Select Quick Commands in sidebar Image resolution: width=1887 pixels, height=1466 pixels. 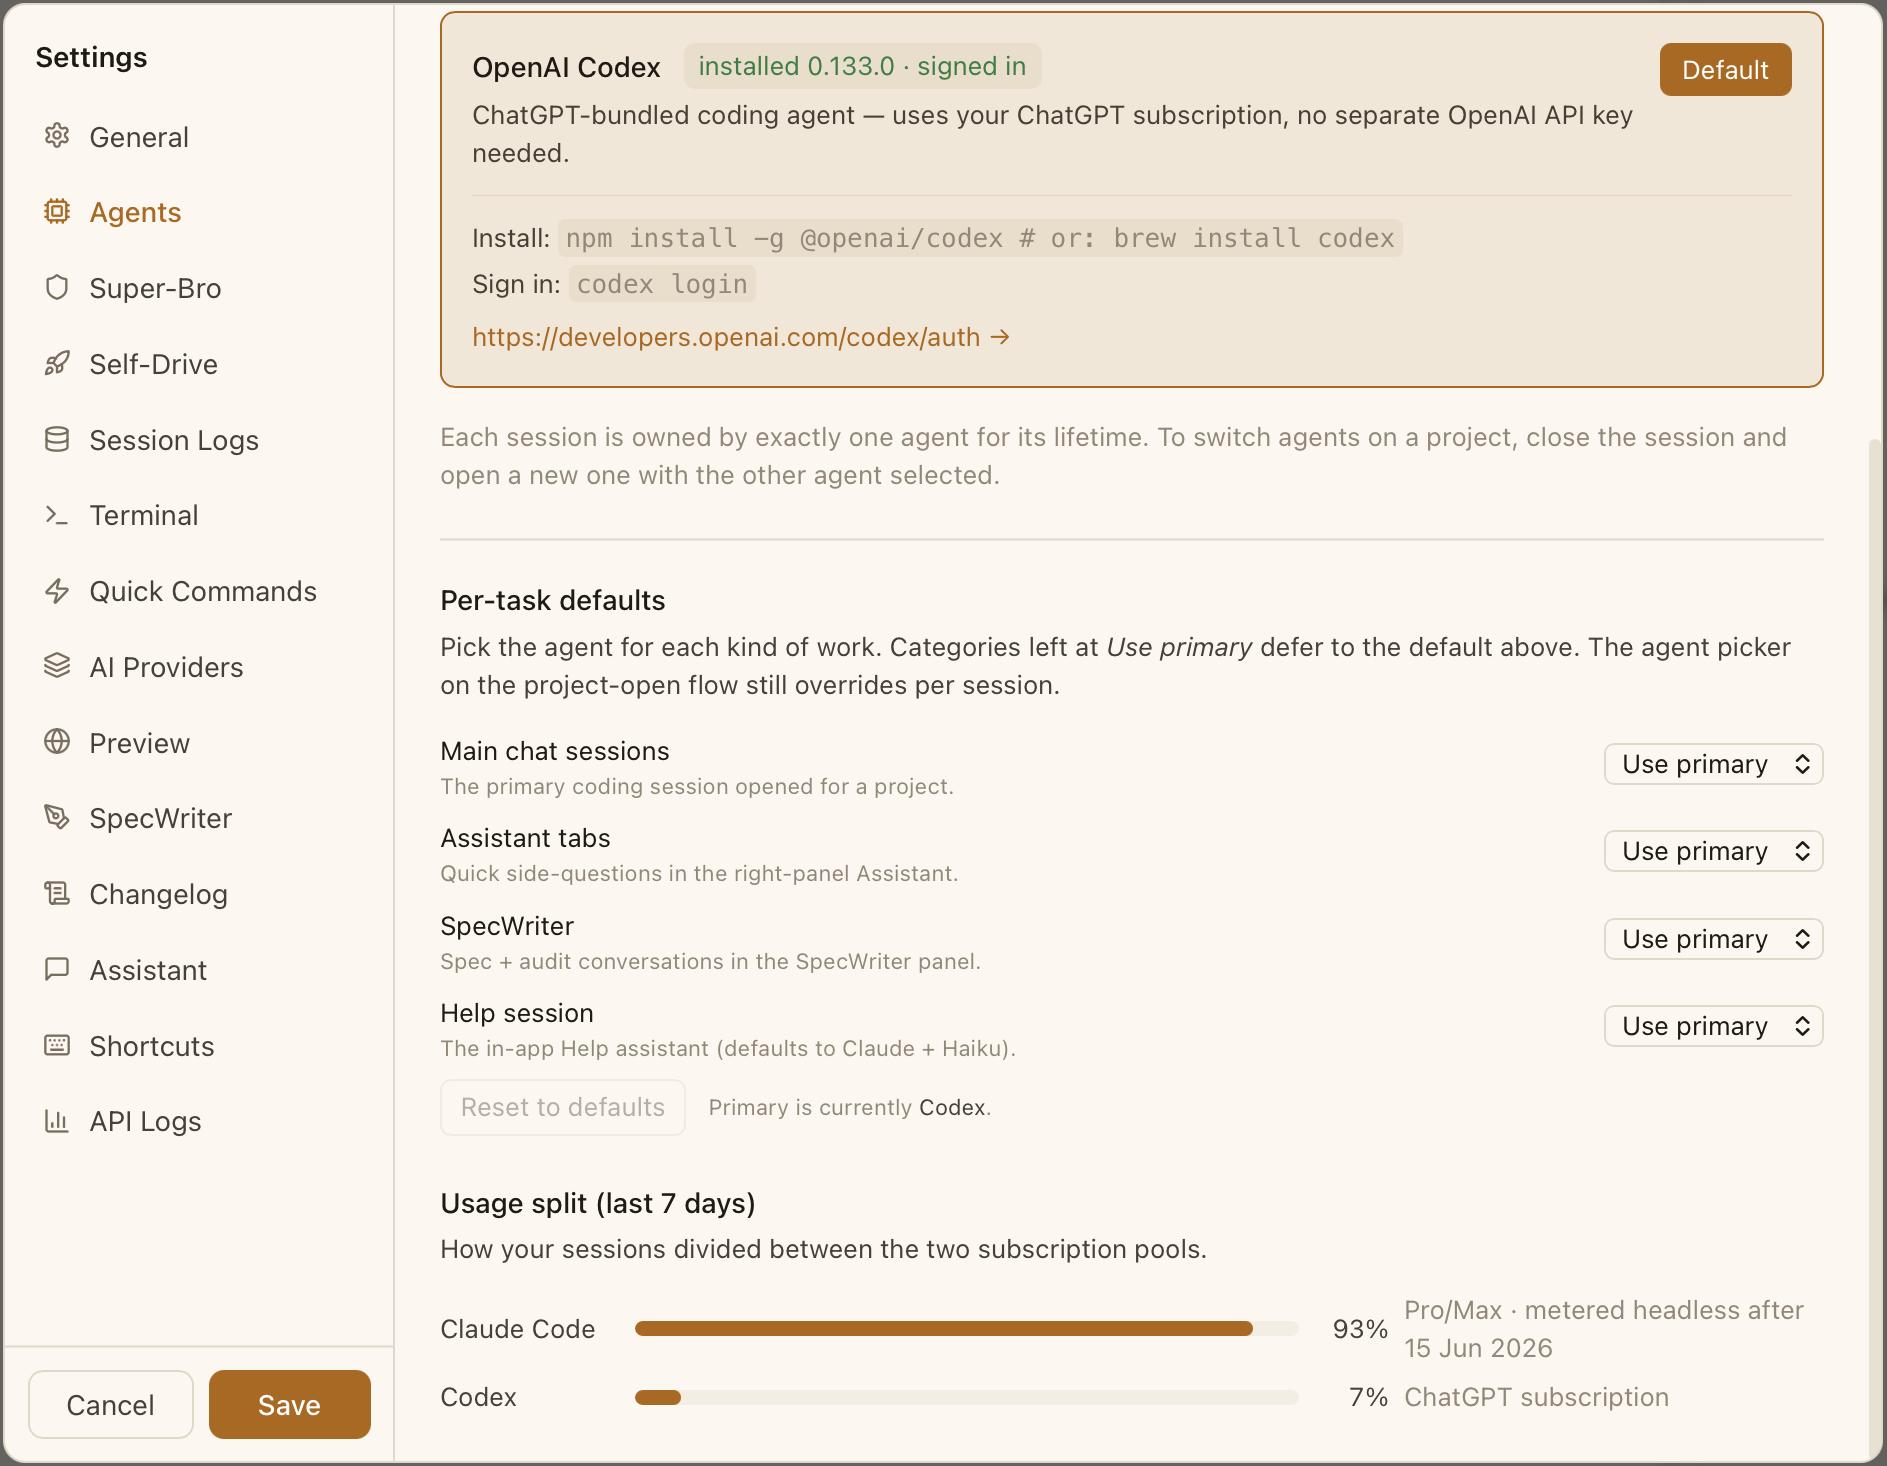point(203,591)
